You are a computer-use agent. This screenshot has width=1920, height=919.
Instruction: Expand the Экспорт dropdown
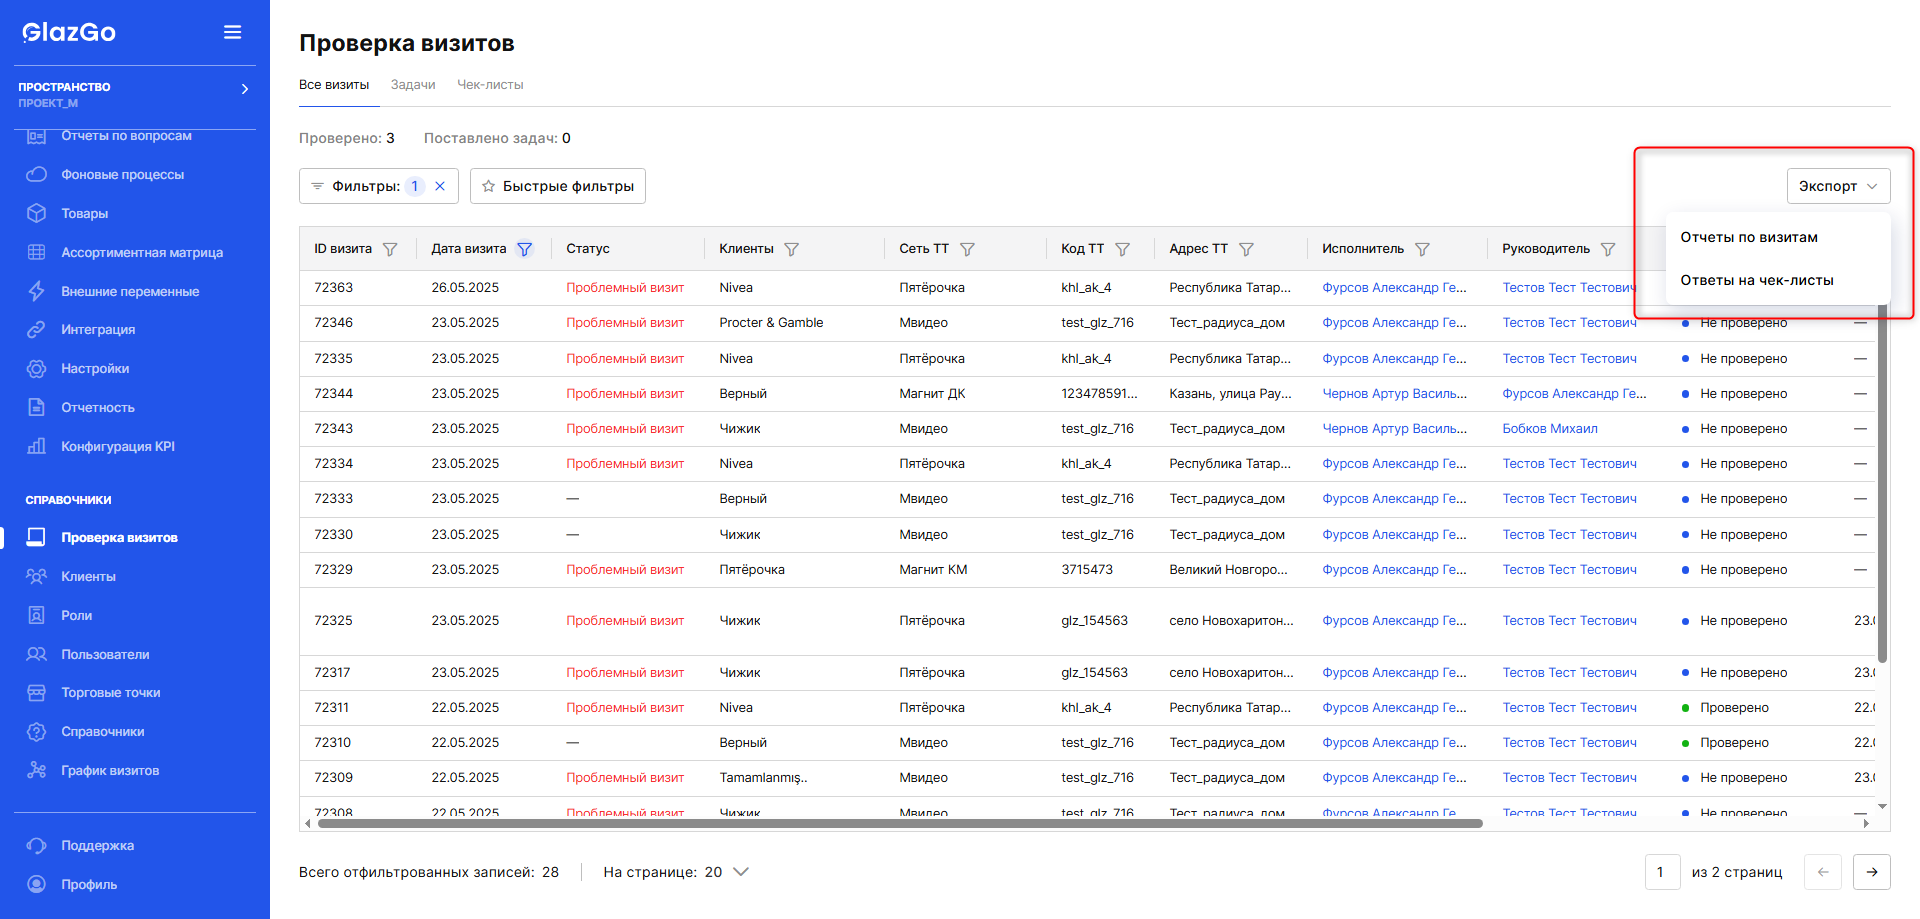(x=1838, y=186)
